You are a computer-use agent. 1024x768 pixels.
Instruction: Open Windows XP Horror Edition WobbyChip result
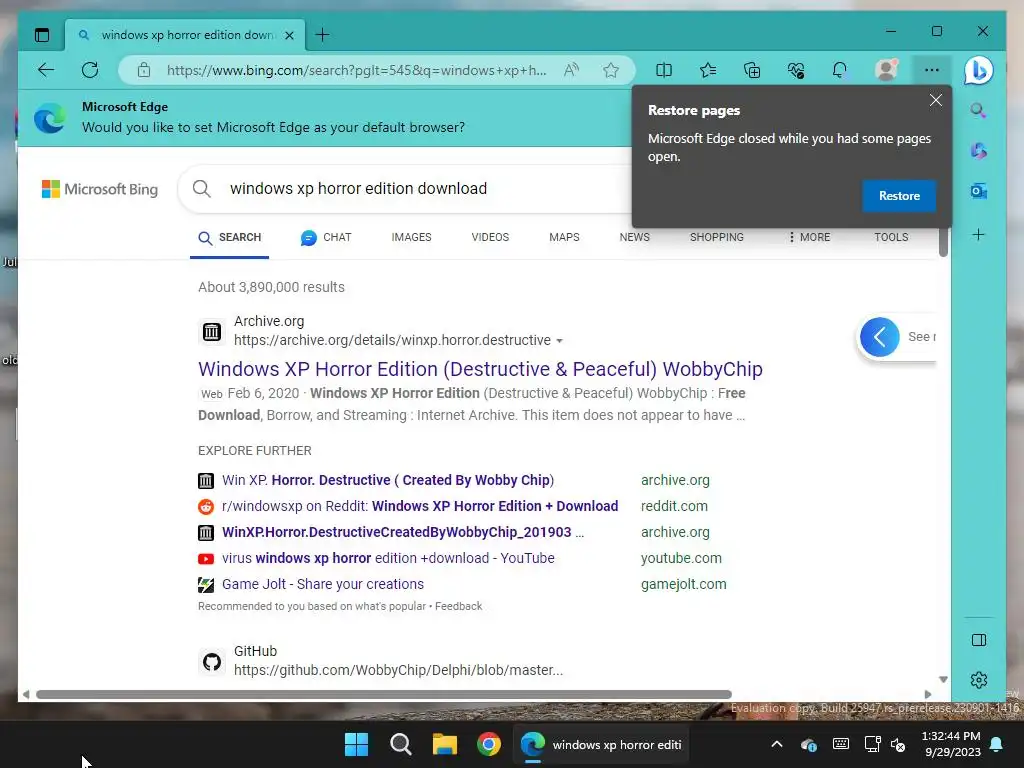pos(480,369)
